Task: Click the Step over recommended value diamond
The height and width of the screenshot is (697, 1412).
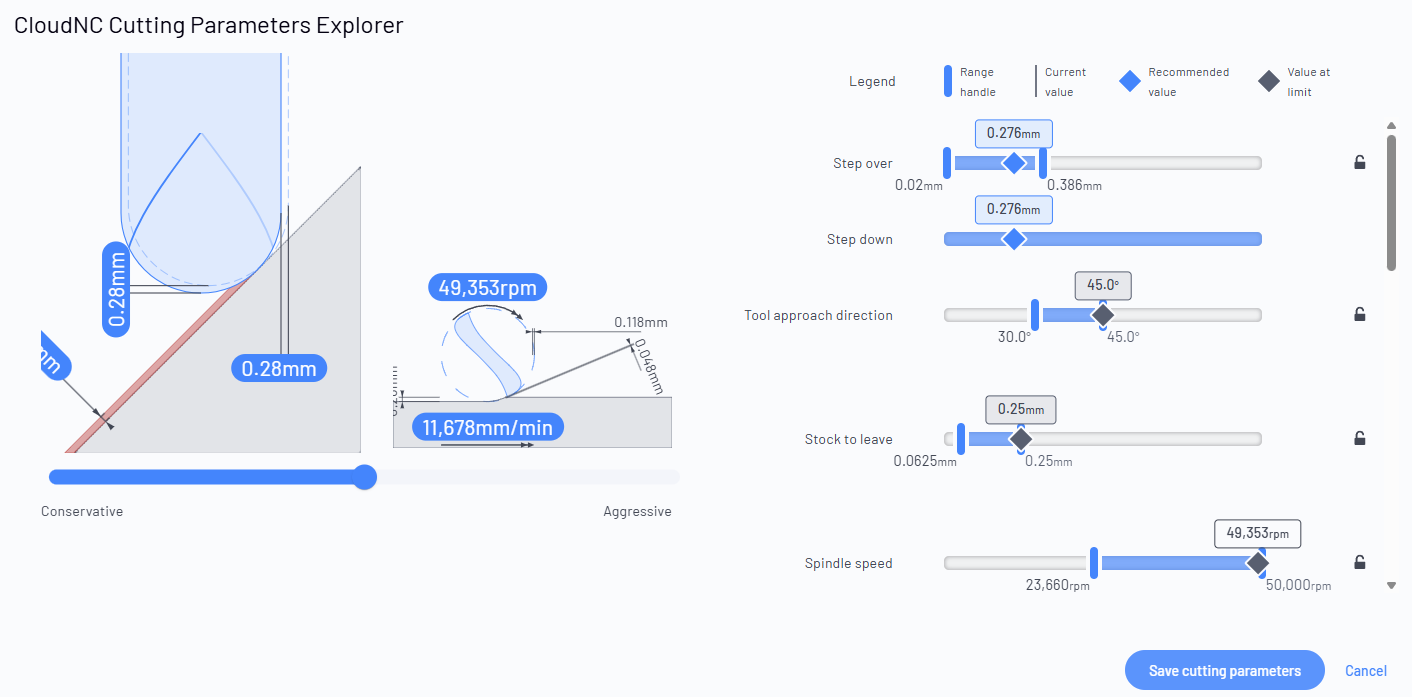Action: pos(1014,163)
